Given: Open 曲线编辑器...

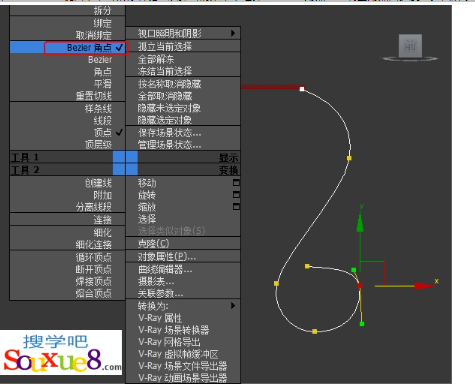Looking at the screenshot, I should [183, 269].
